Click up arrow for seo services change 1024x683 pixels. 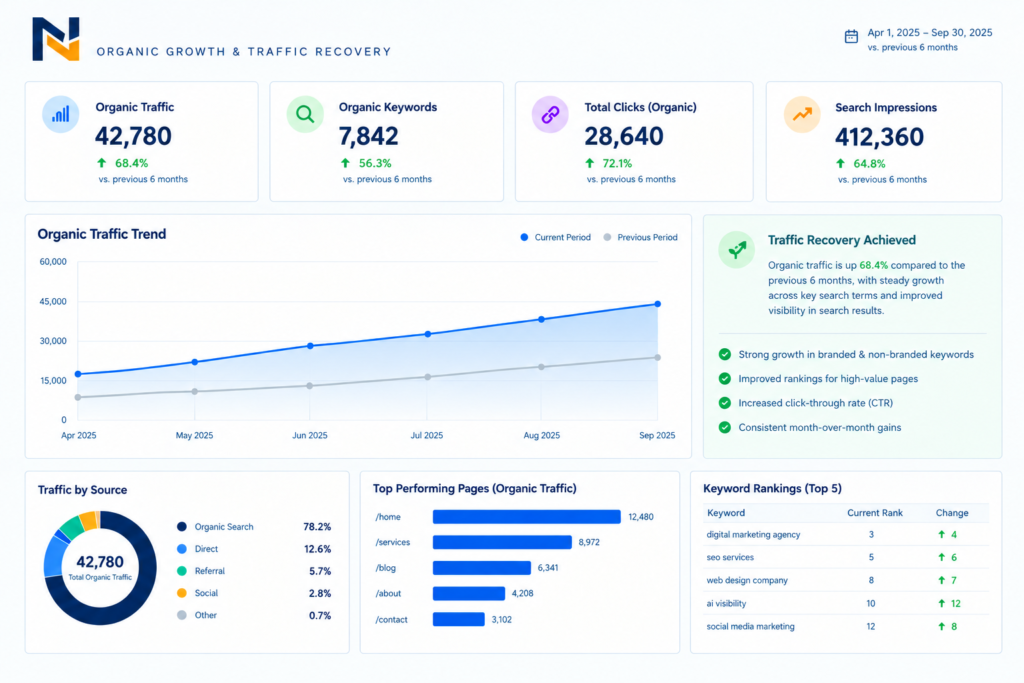click(941, 557)
